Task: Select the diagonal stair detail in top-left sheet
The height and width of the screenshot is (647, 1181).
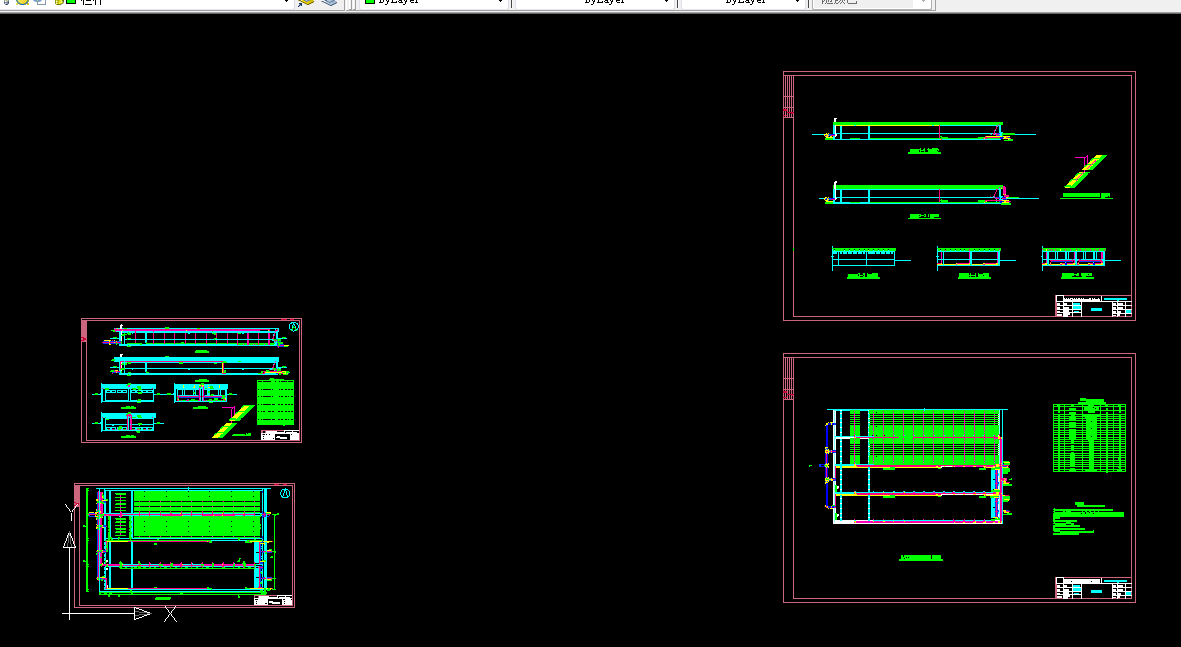Action: (x=233, y=422)
